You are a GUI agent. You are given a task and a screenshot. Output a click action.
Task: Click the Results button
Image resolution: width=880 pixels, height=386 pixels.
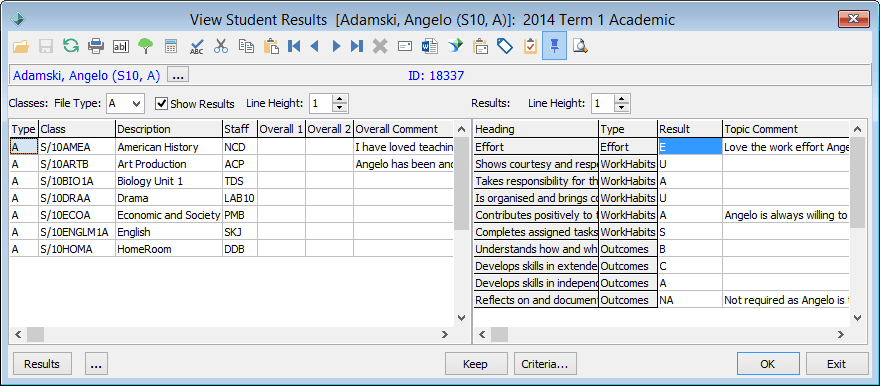[42, 364]
